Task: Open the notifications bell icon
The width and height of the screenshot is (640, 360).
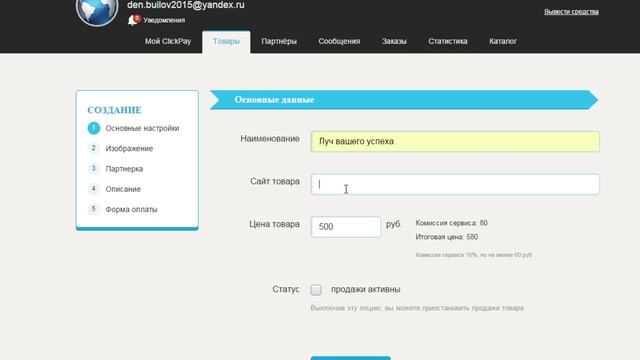Action: [x=133, y=20]
